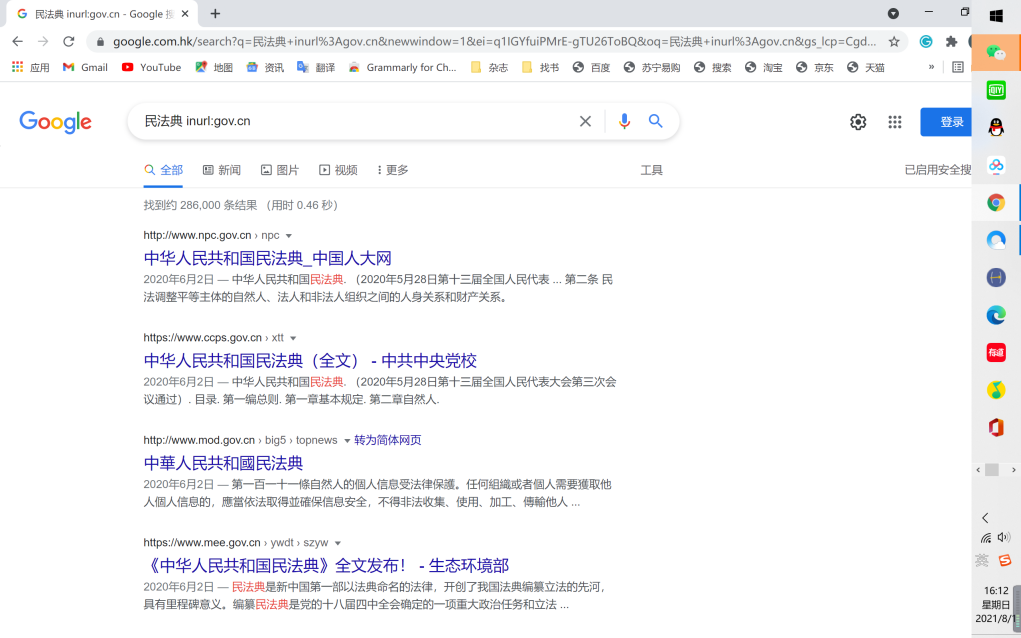Click the browser back arrow
Screen dimensions: 1021x638
(18, 42)
